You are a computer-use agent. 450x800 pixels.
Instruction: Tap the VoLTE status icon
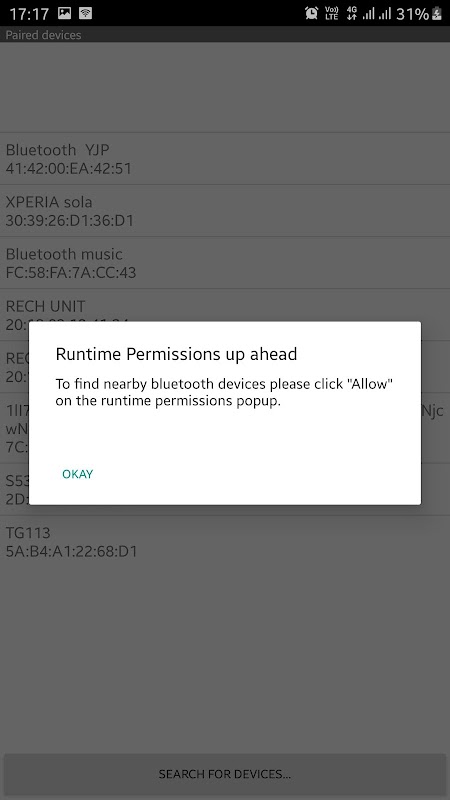pos(332,13)
